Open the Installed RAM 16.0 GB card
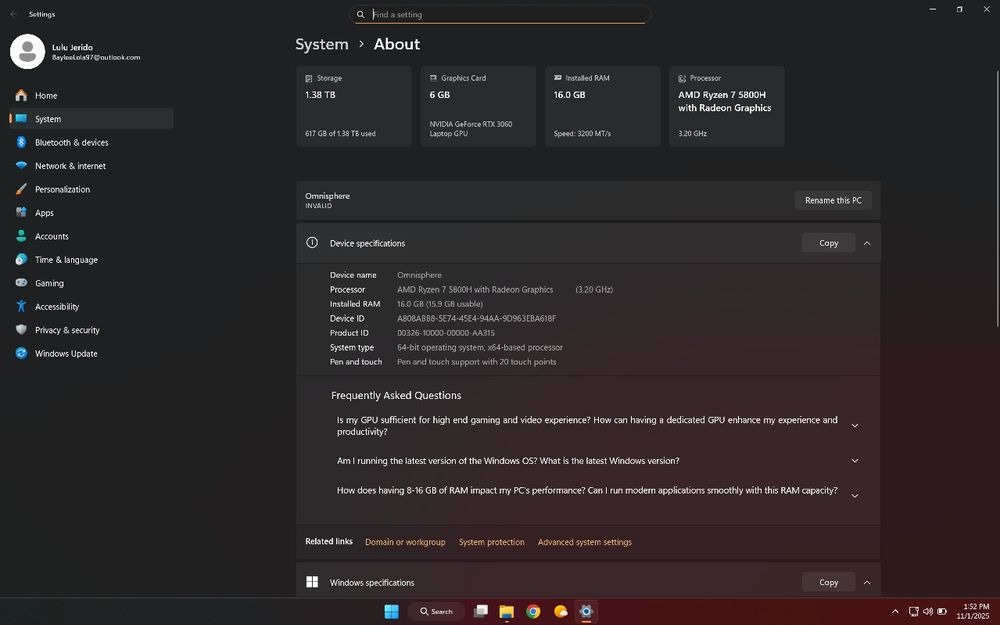This screenshot has height=625, width=1000. point(603,107)
